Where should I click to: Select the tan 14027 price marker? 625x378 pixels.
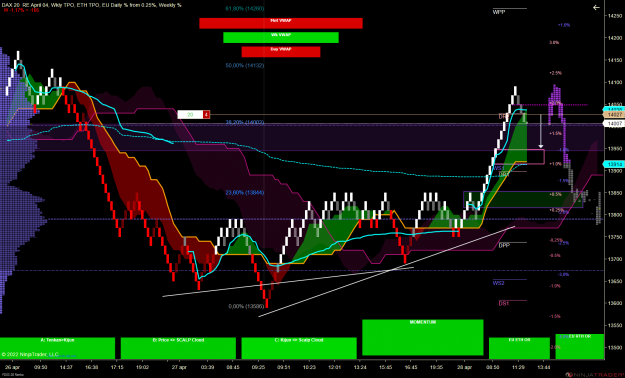coord(614,114)
